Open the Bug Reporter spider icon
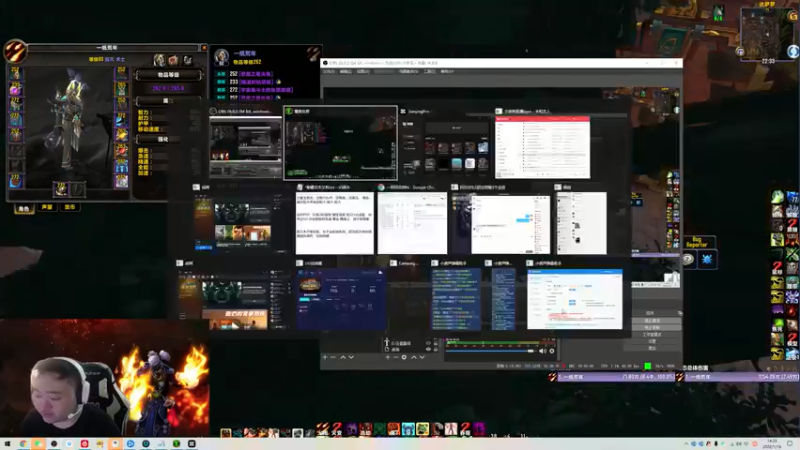Image resolution: width=800 pixels, height=450 pixels. click(x=707, y=259)
